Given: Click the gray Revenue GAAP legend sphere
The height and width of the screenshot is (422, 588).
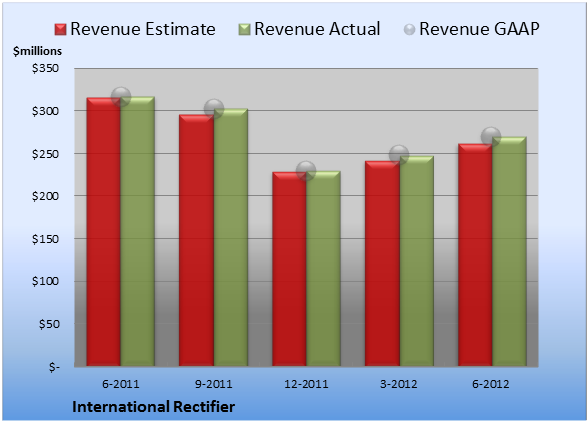Looking at the screenshot, I should [410, 30].
